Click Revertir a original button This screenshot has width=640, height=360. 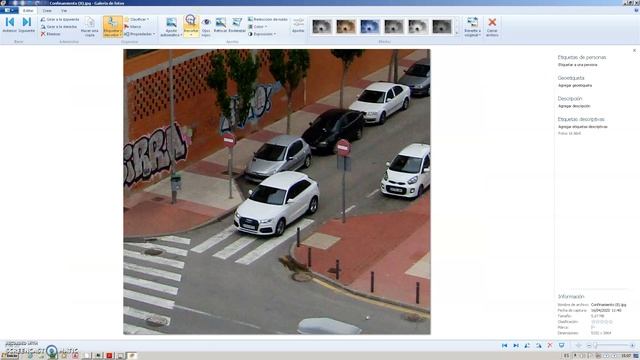tap(472, 27)
